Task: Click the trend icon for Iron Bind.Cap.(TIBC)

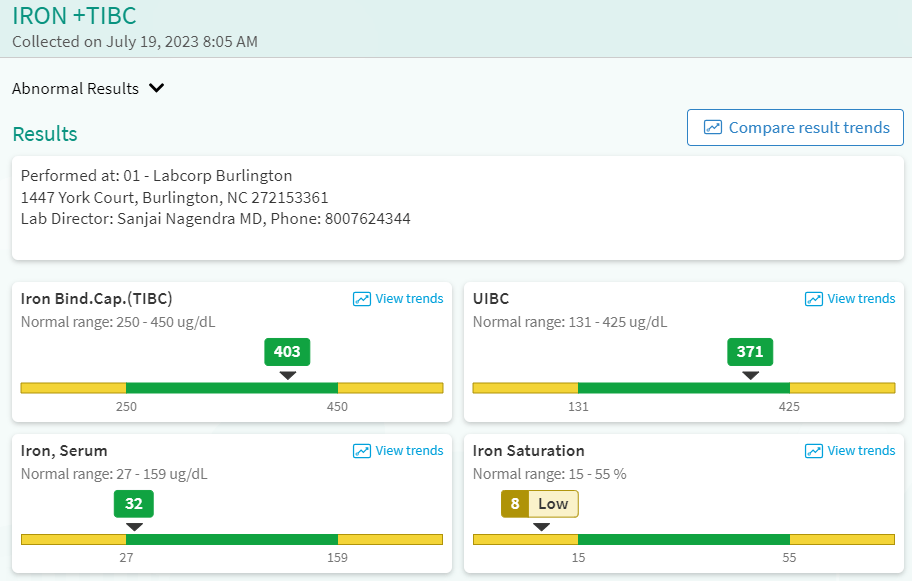Action: pos(362,299)
